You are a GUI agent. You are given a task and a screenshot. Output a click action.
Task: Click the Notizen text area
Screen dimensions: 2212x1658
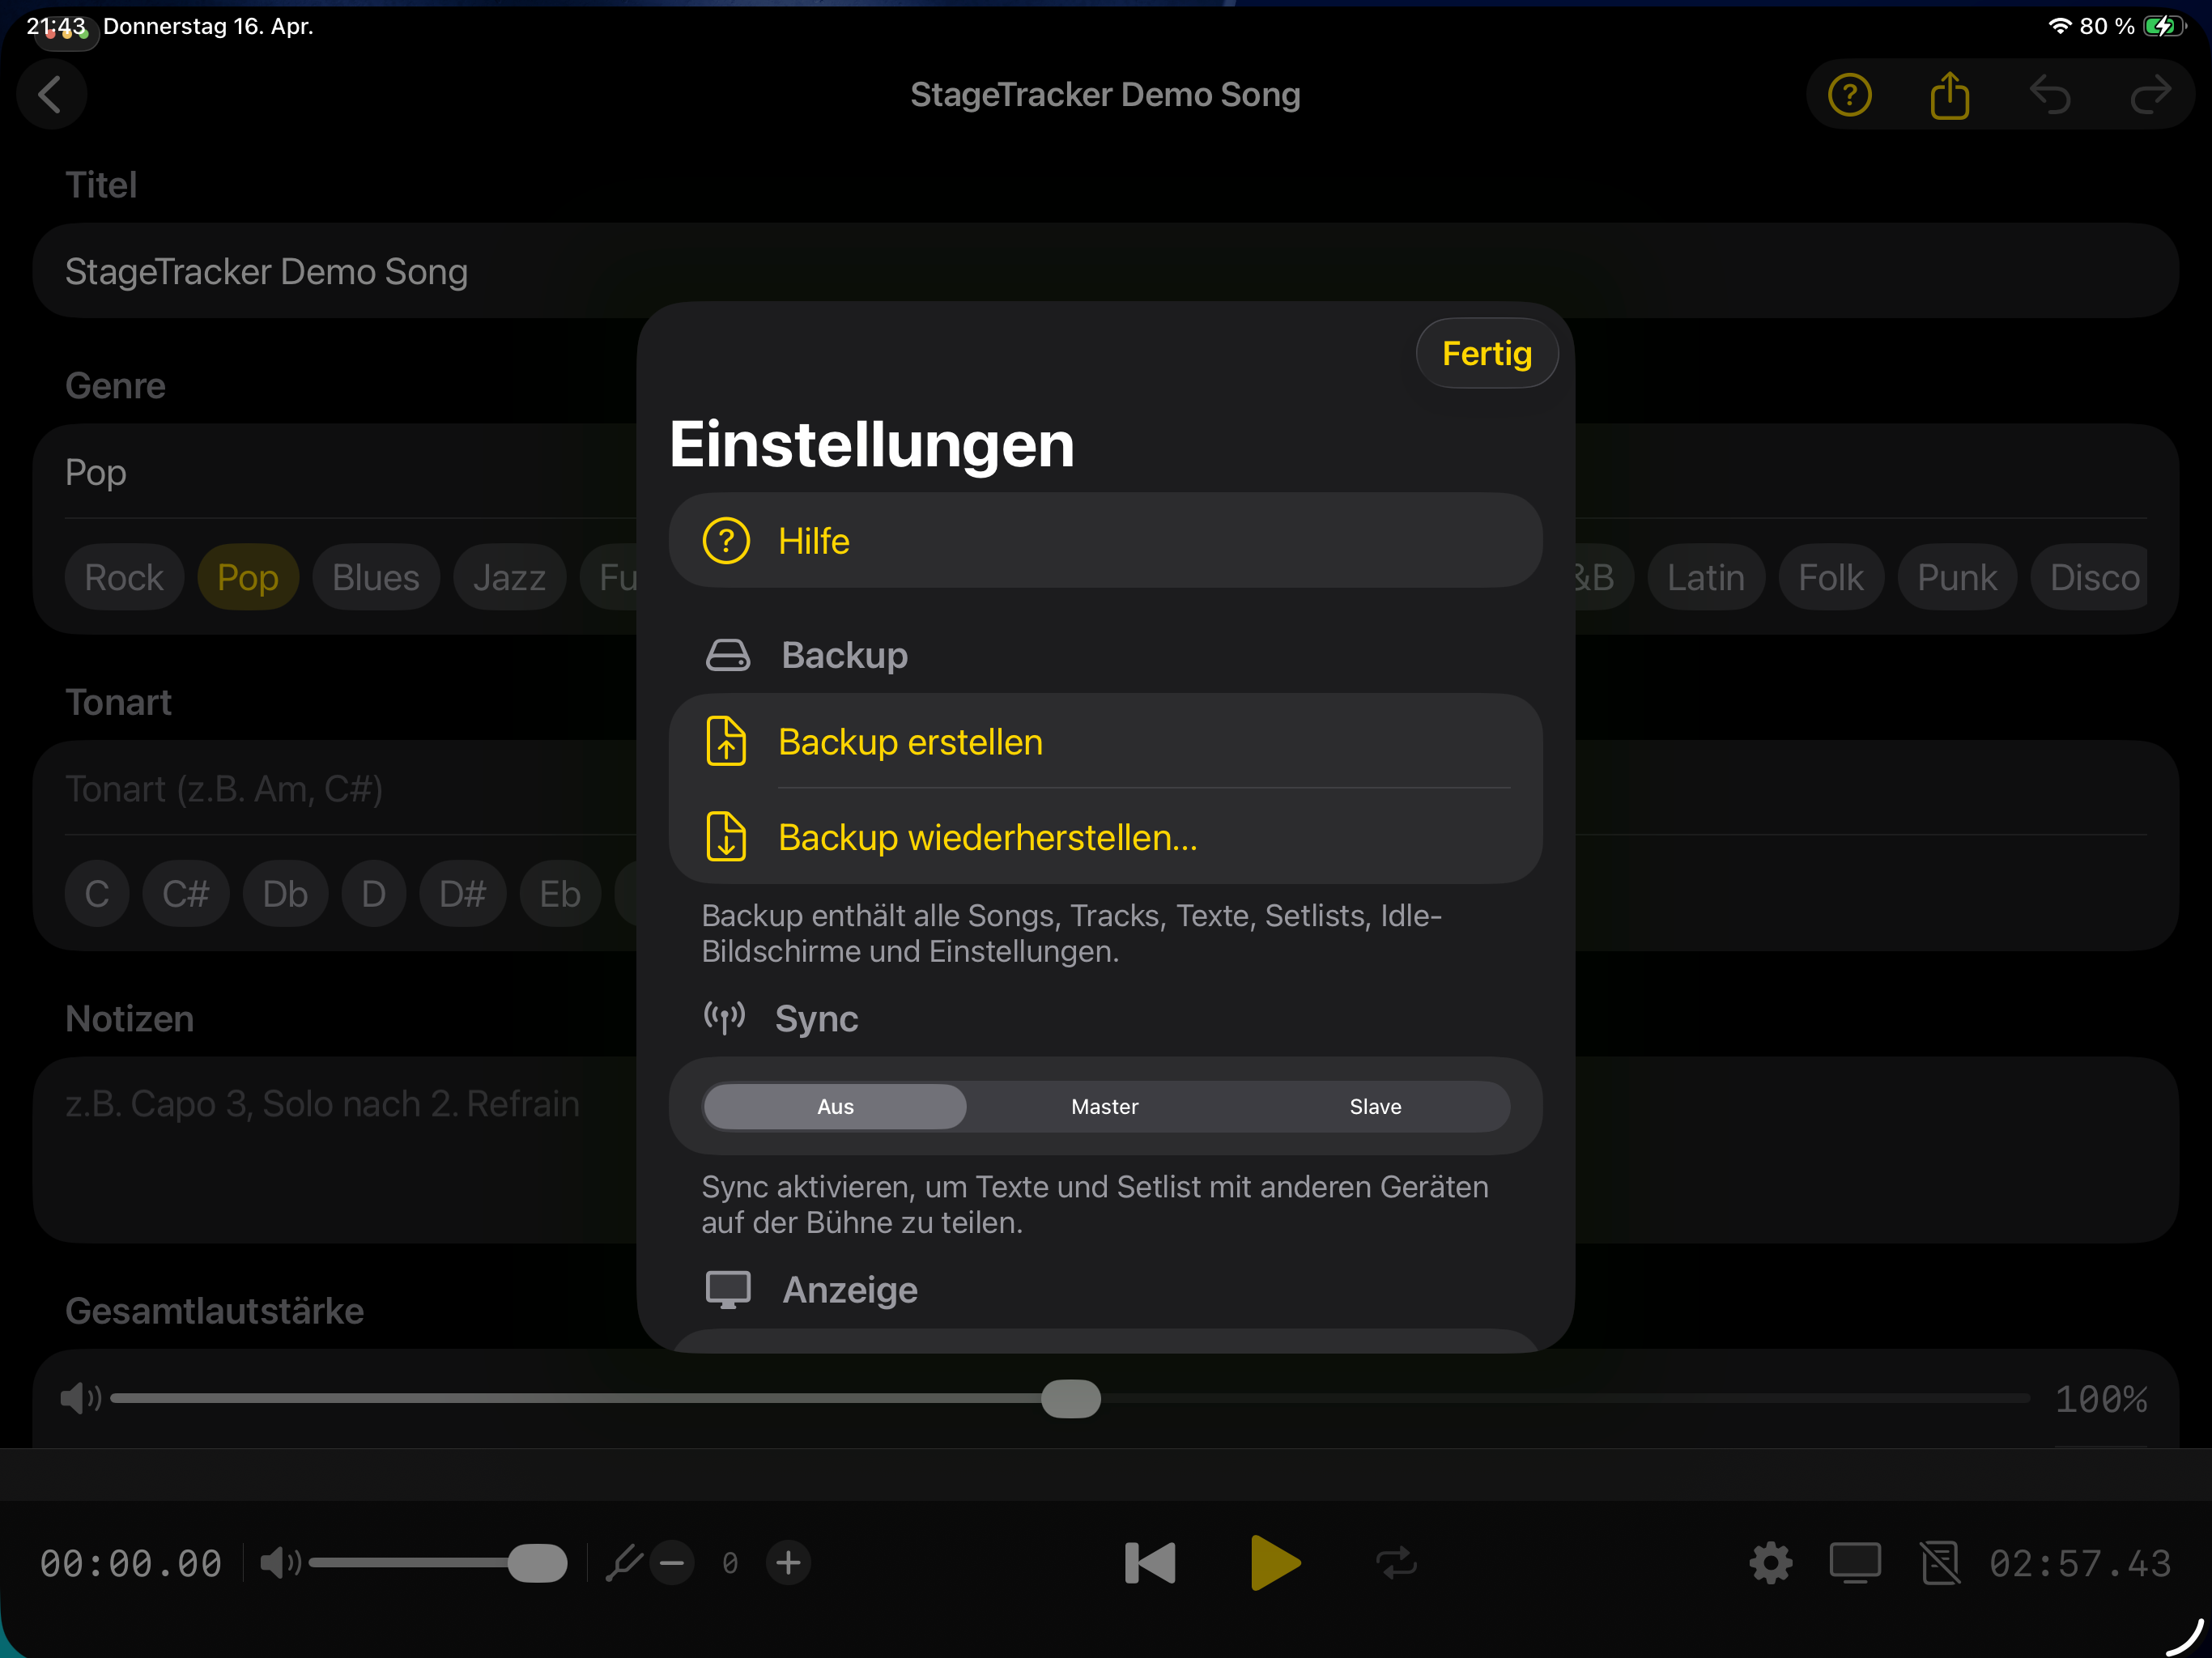335,1150
